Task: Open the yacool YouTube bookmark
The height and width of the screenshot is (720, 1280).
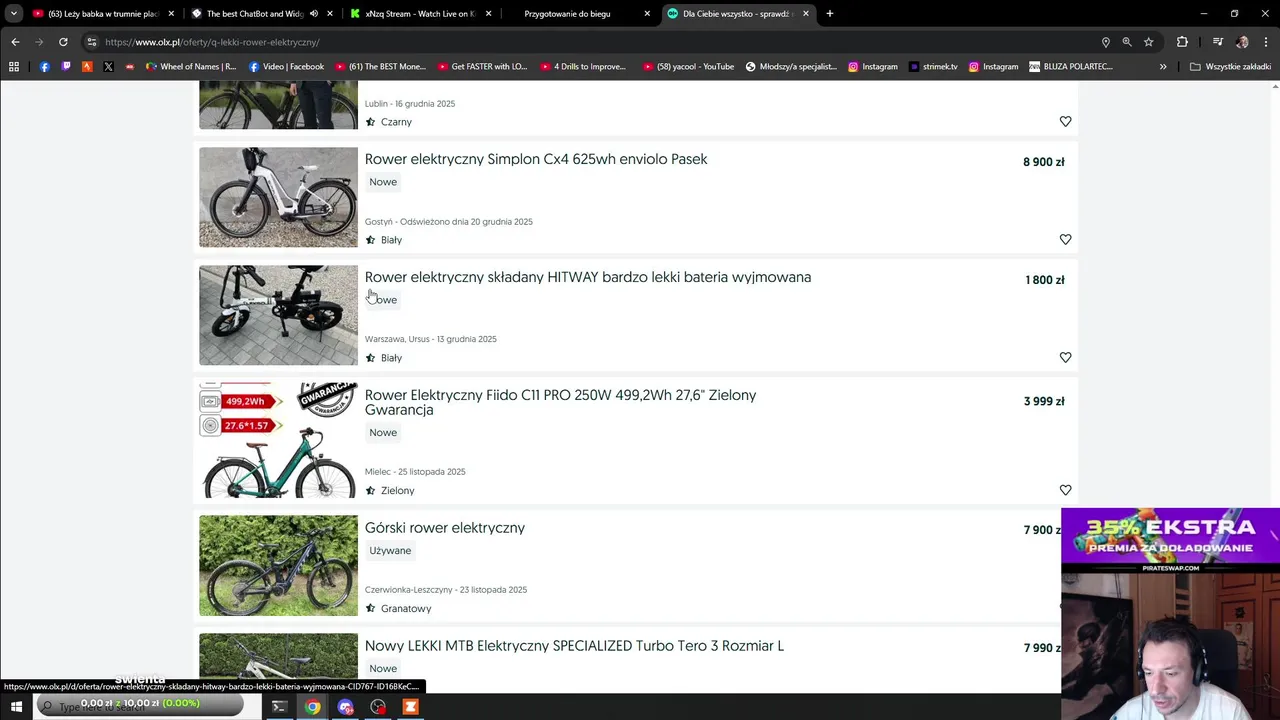Action: click(x=689, y=67)
